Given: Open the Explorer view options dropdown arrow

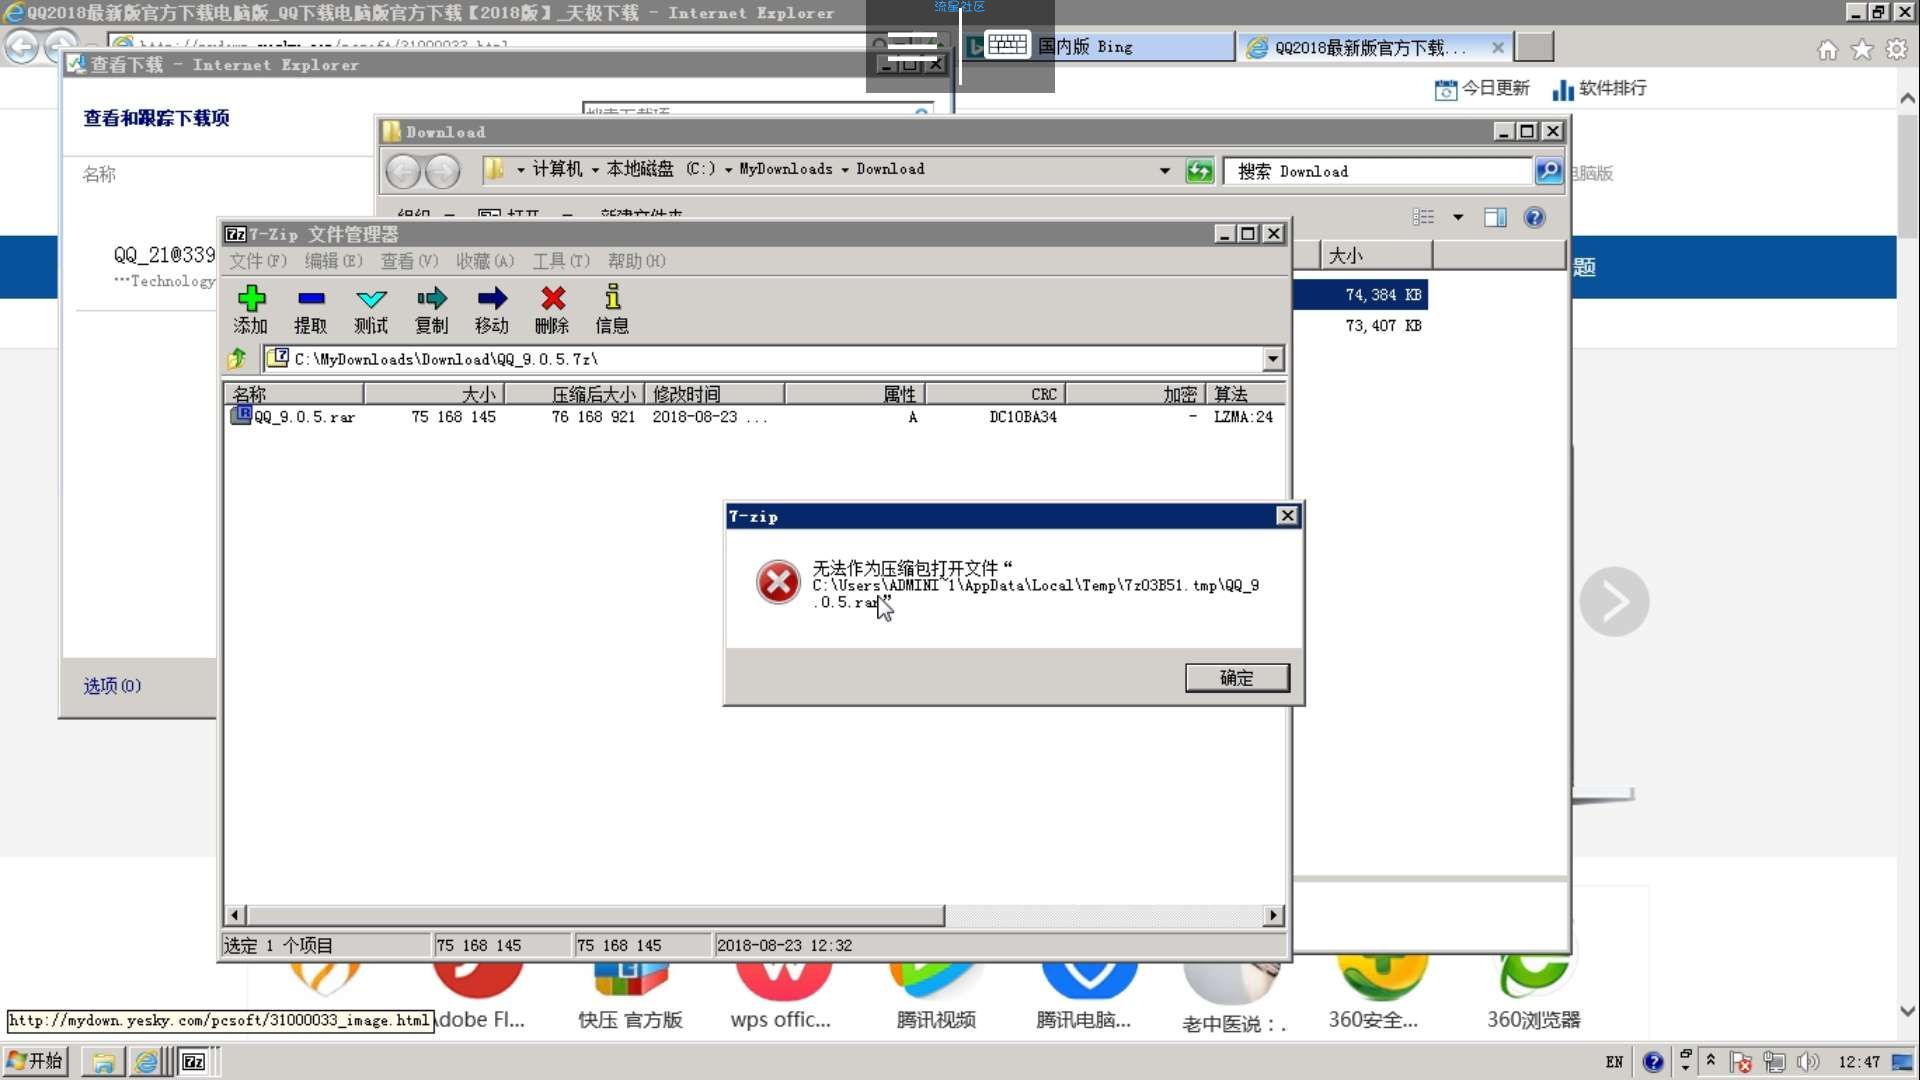Looking at the screenshot, I should click(x=1458, y=218).
